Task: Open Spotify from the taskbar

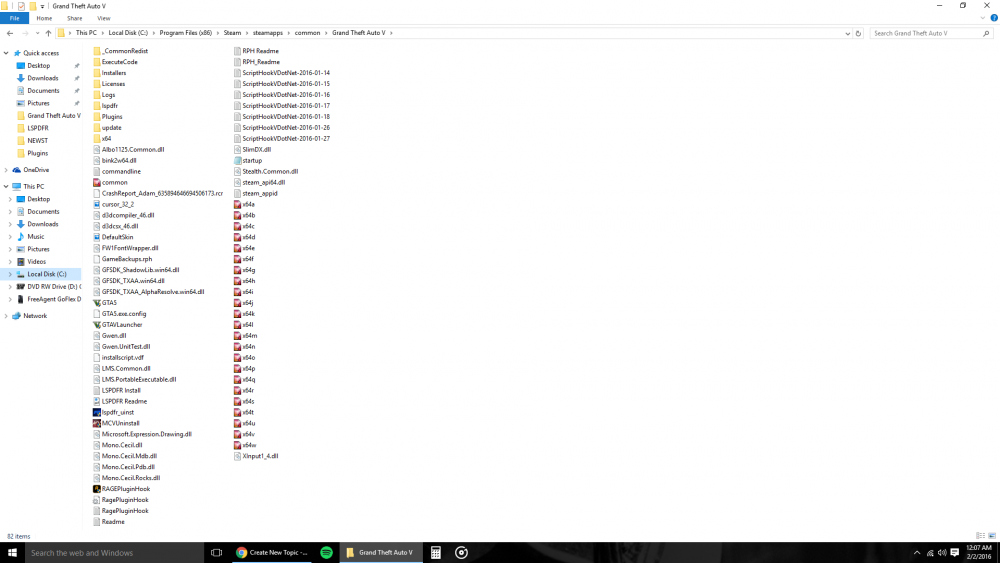Action: click(x=326, y=553)
